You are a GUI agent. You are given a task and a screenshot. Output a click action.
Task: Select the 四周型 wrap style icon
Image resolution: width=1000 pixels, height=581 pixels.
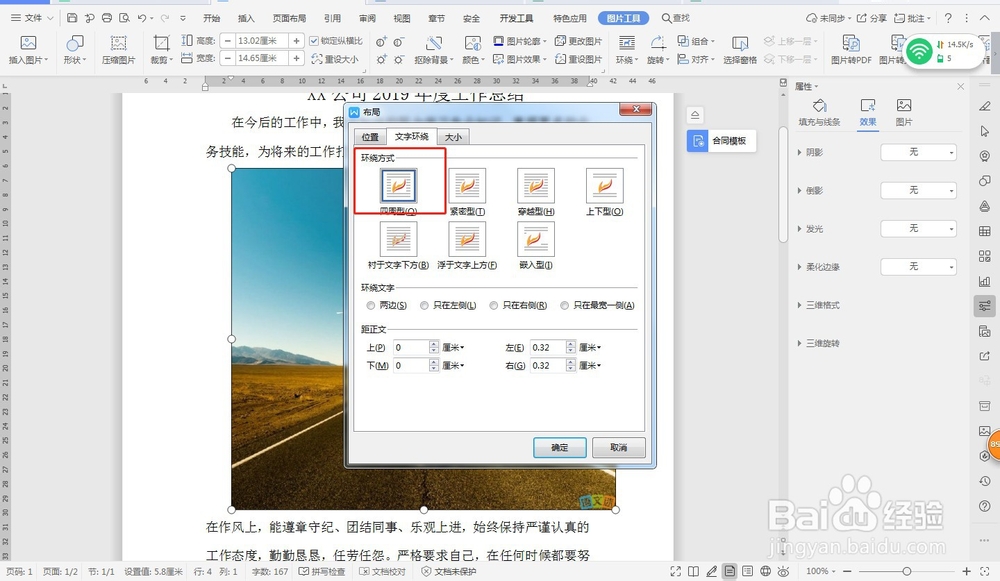(399, 186)
